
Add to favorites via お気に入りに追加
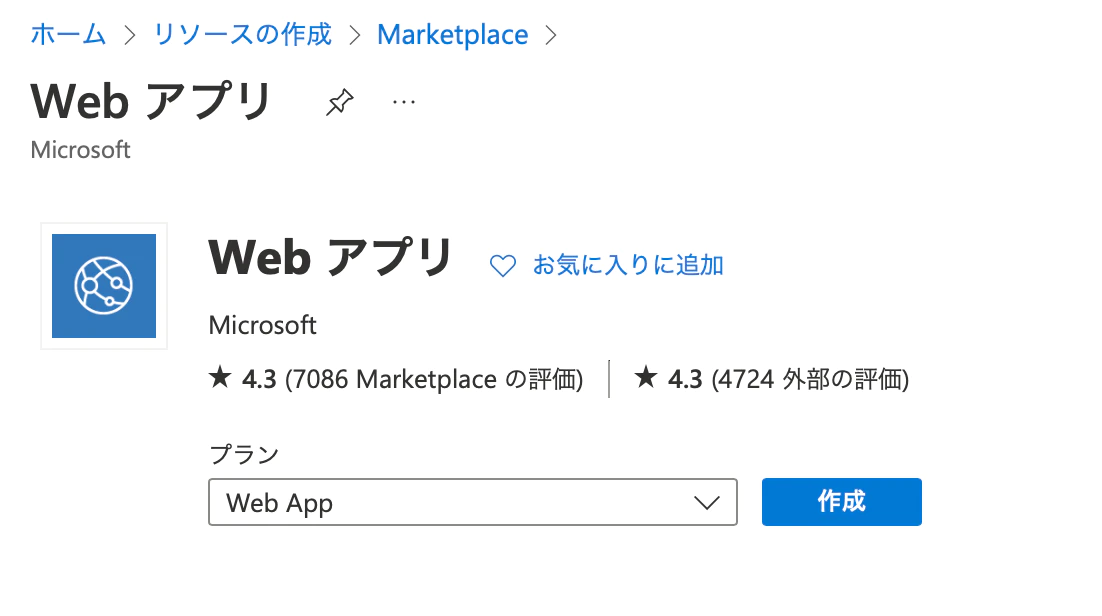(x=628, y=265)
